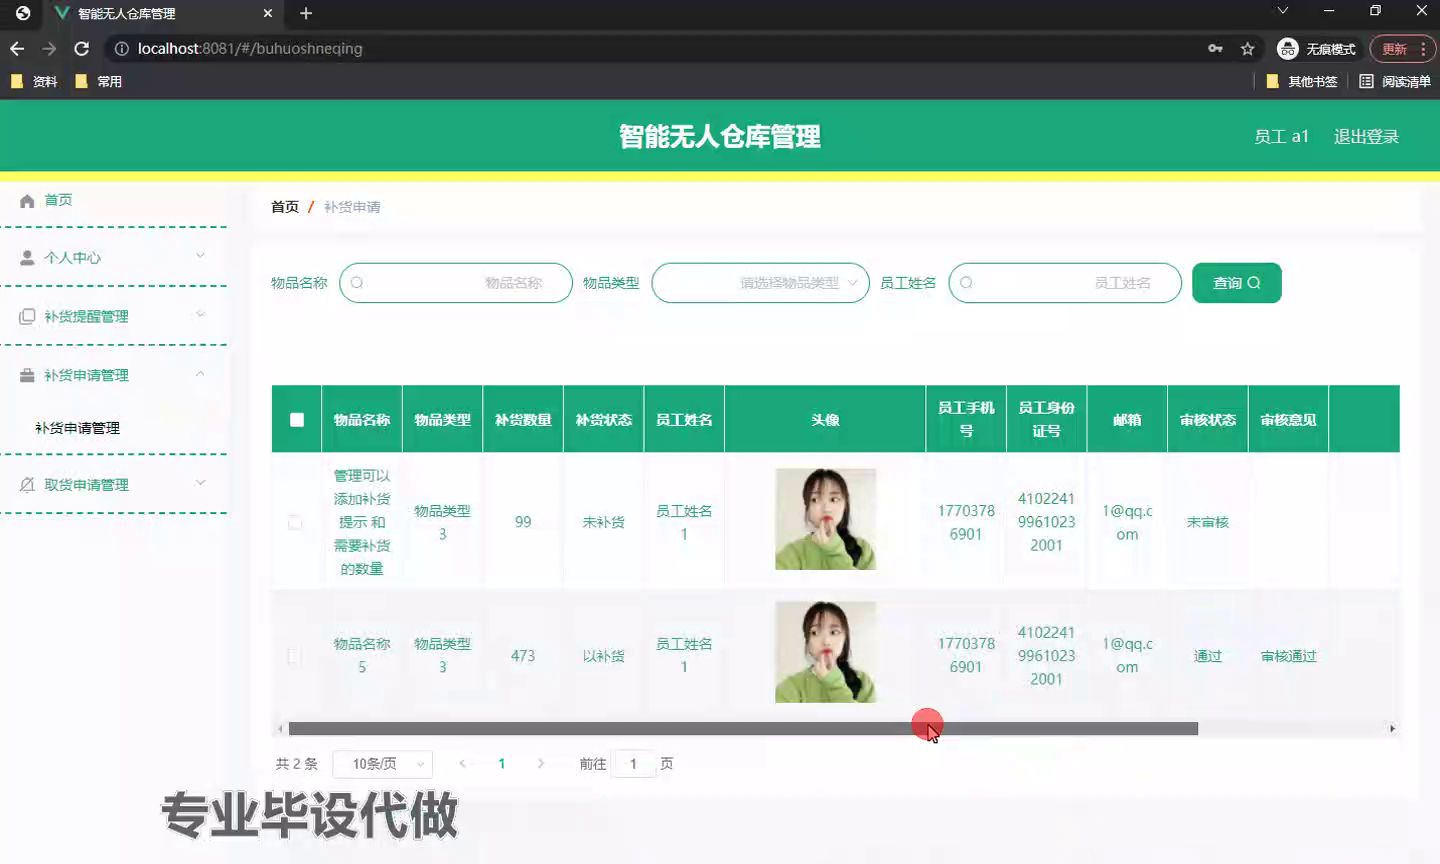Click the scrollbar left arrow under table
Image resolution: width=1440 pixels, height=864 pixels.
coord(280,729)
